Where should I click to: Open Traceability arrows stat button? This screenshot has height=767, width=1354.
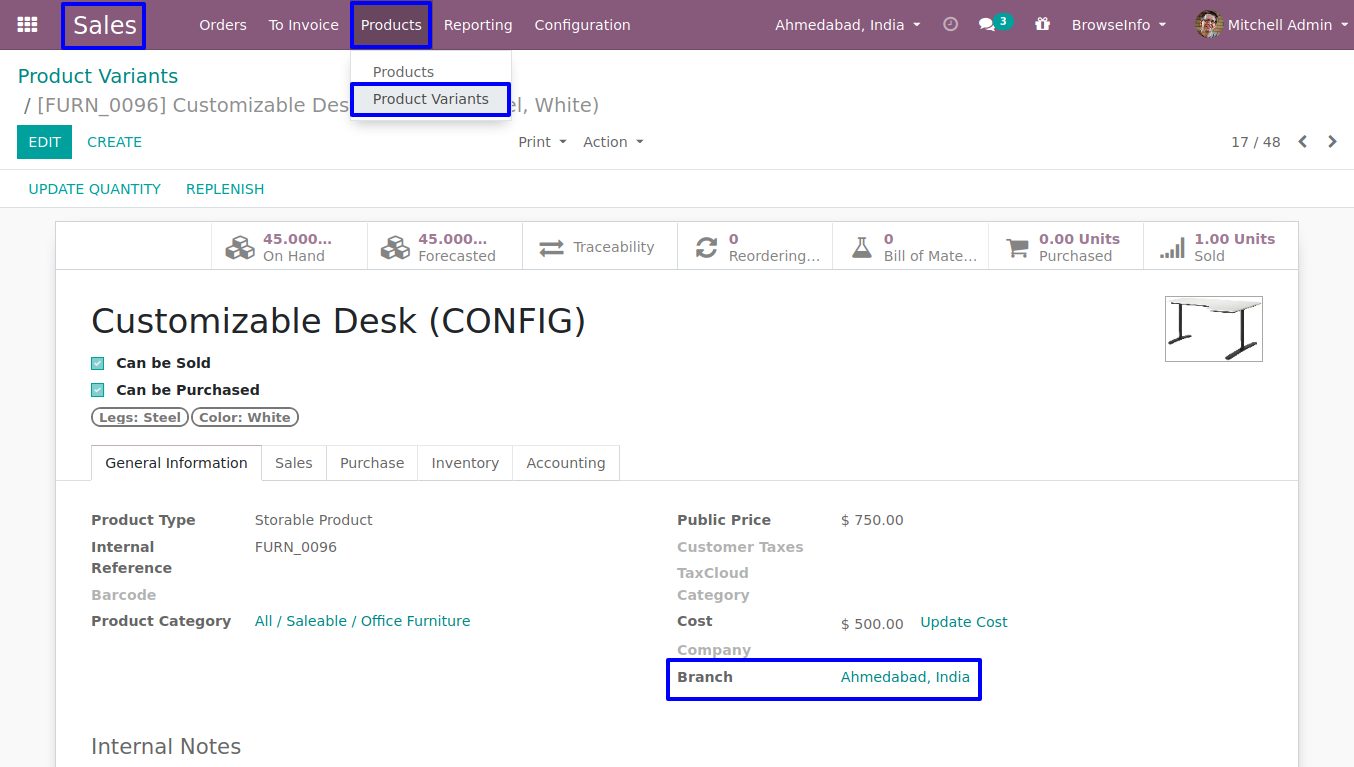[552, 247]
